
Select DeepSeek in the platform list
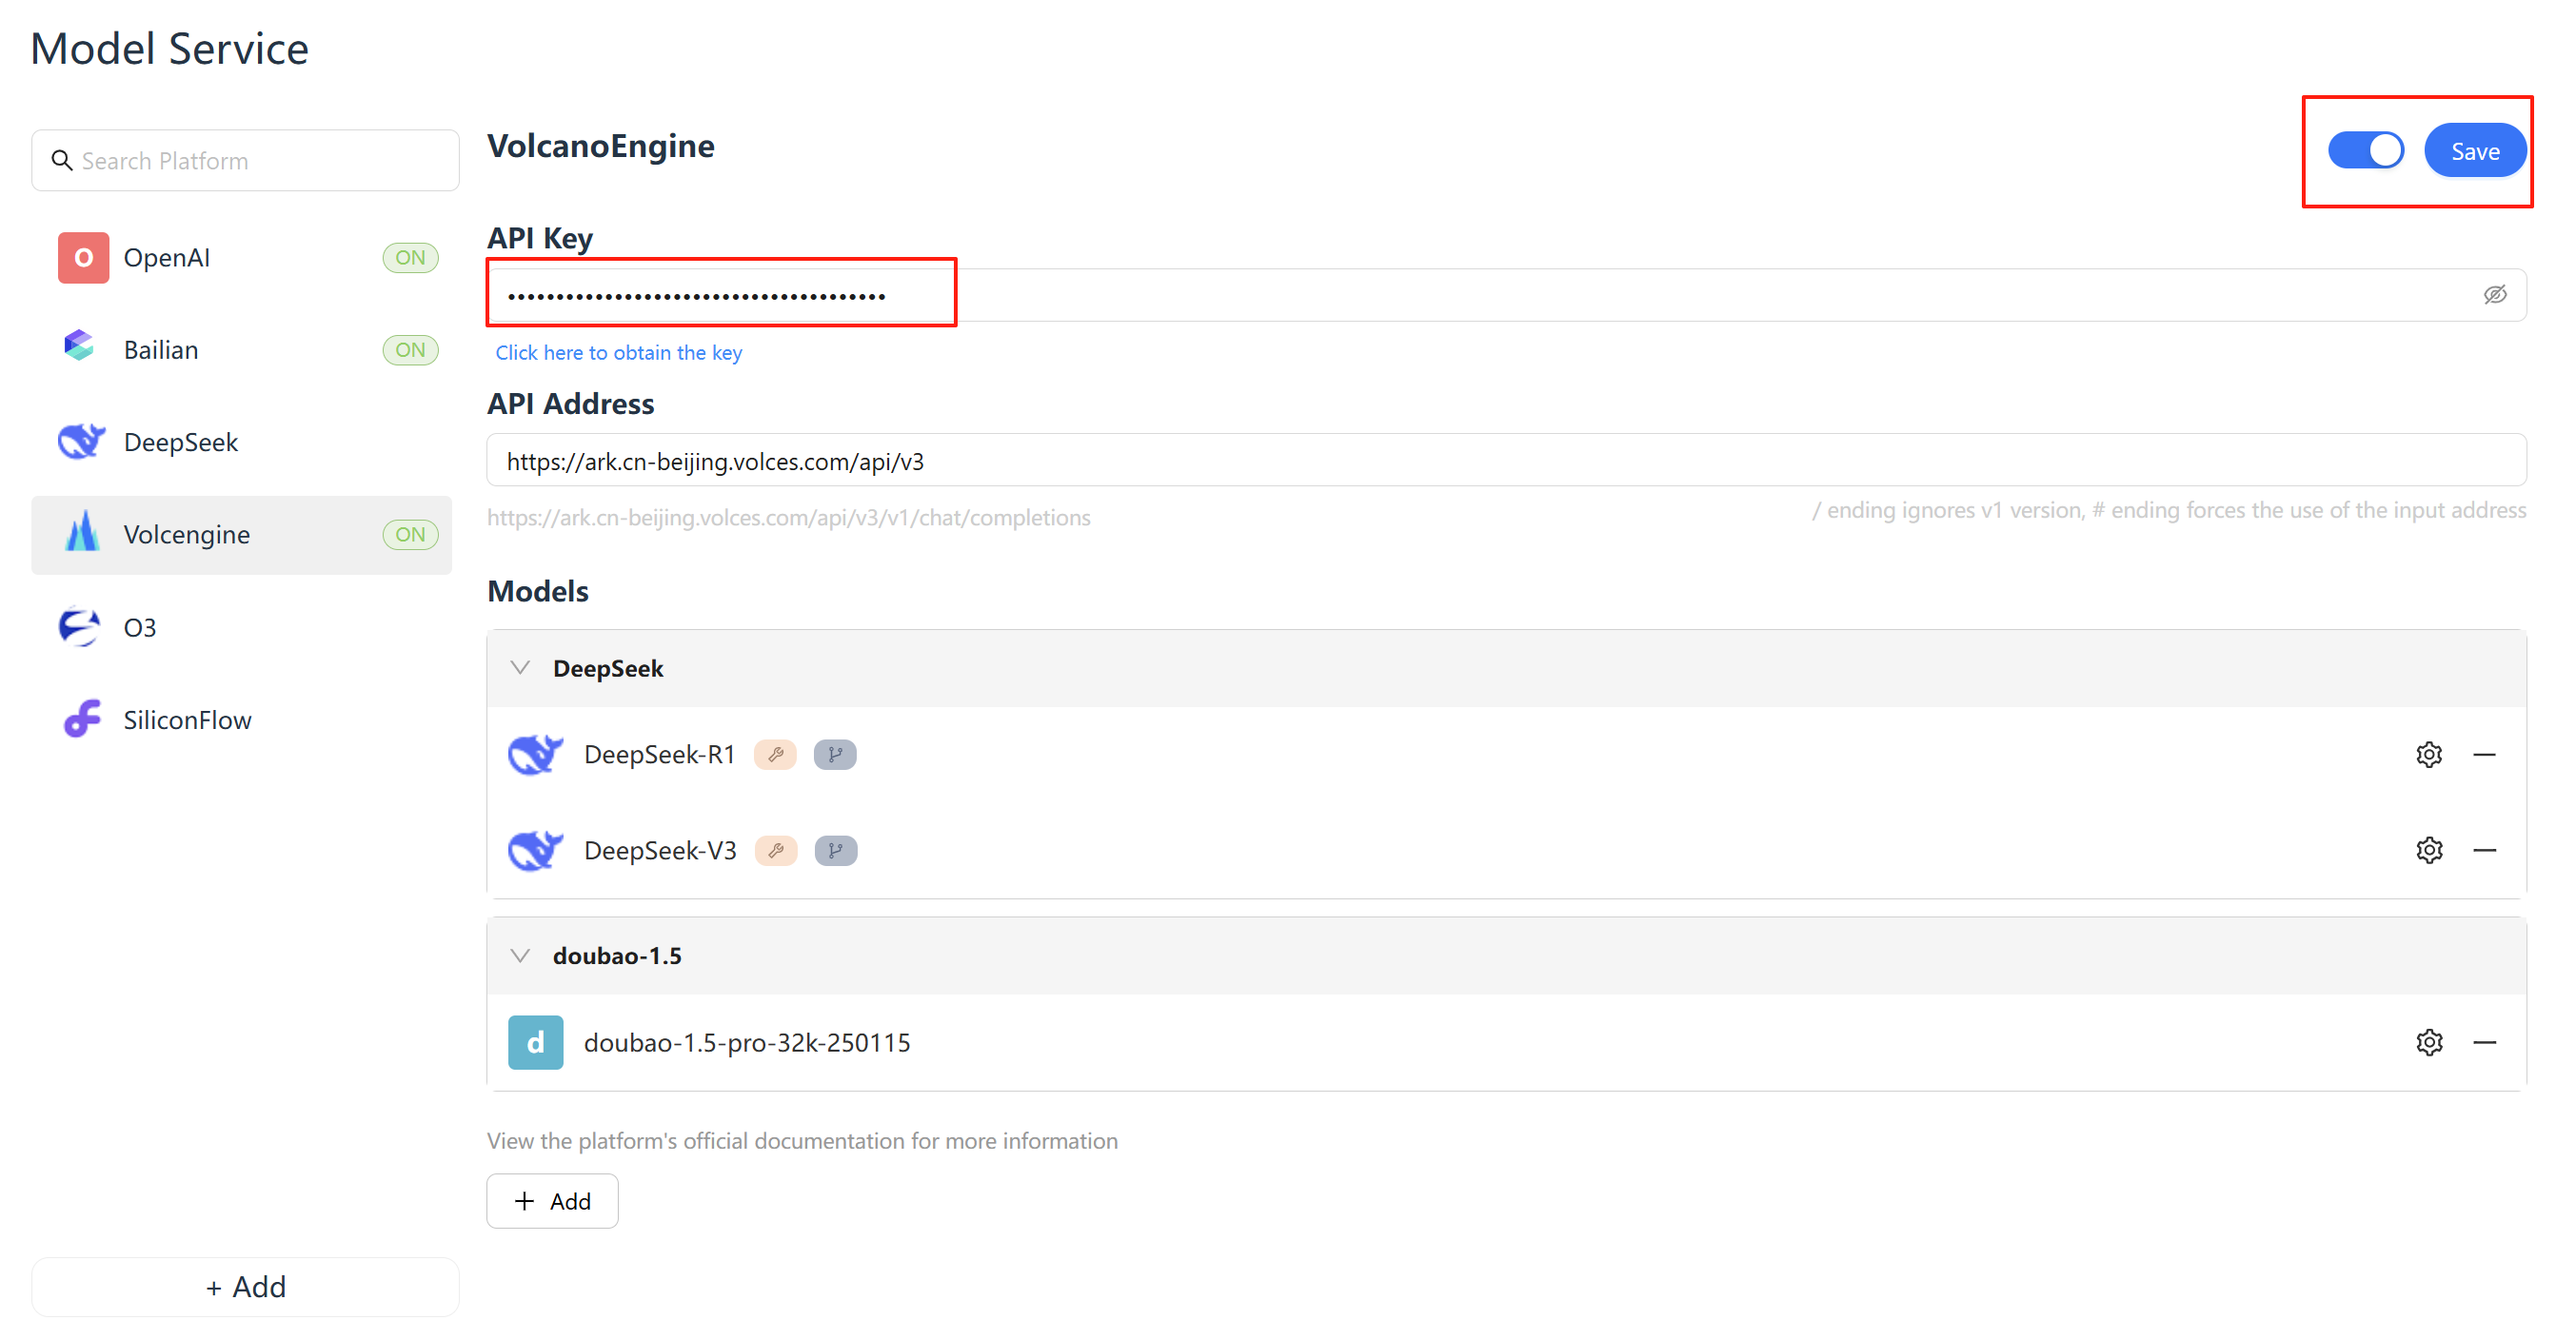[242, 442]
